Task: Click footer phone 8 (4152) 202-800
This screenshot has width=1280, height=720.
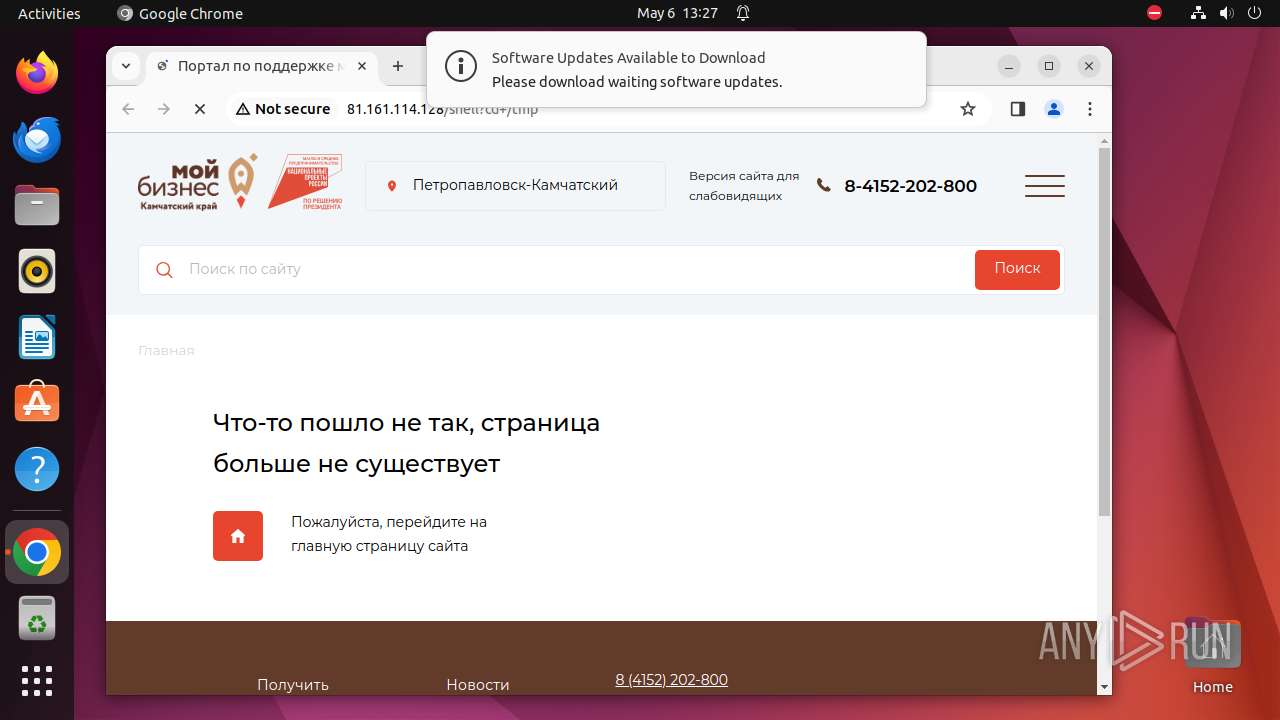Action: 671,680
